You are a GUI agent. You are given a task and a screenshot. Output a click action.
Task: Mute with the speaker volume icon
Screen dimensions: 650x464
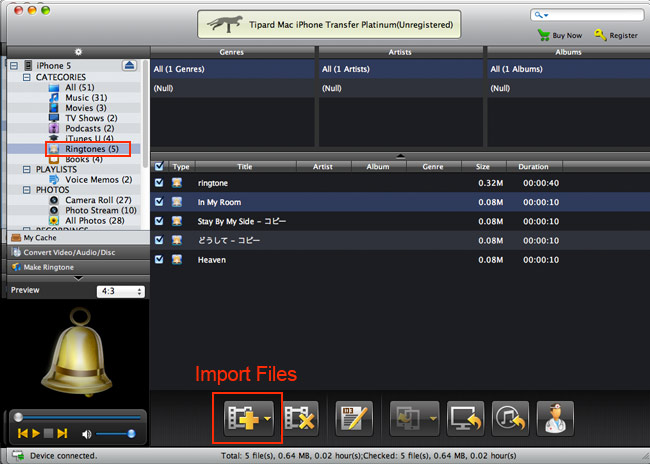pos(86,434)
